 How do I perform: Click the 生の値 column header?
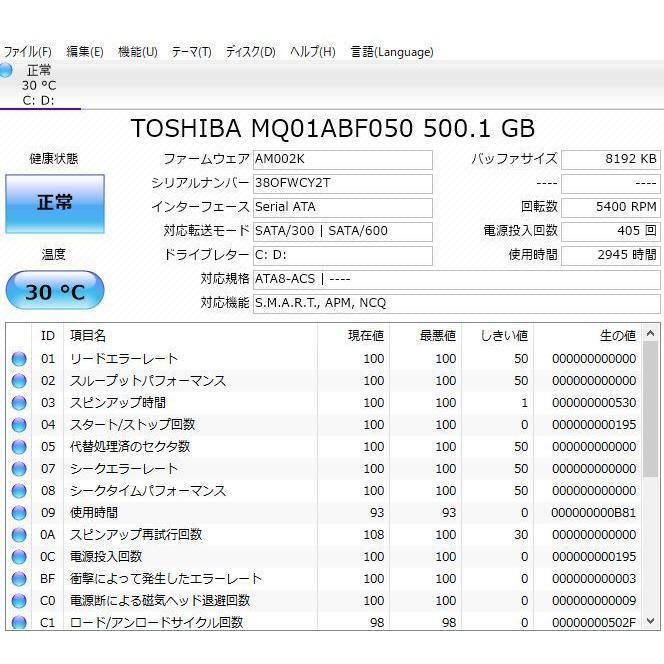pos(587,336)
